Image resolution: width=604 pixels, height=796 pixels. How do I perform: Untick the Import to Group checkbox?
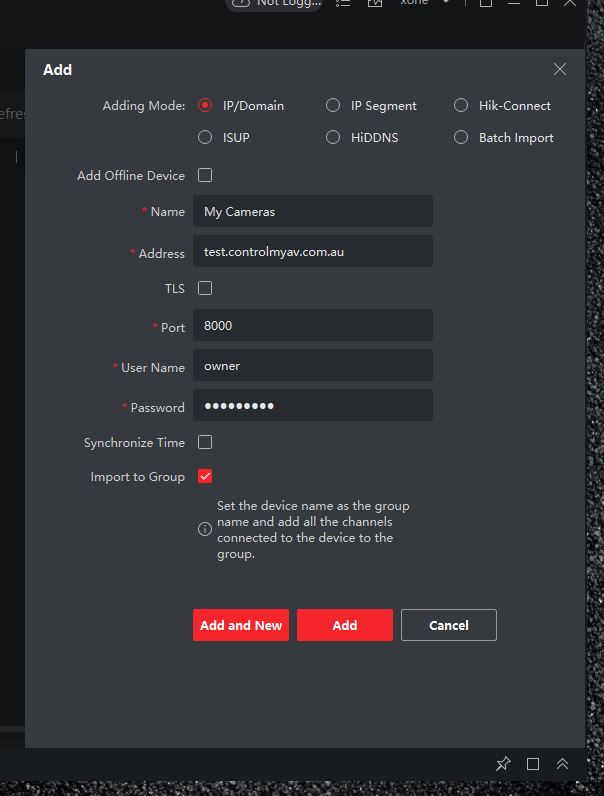205,476
